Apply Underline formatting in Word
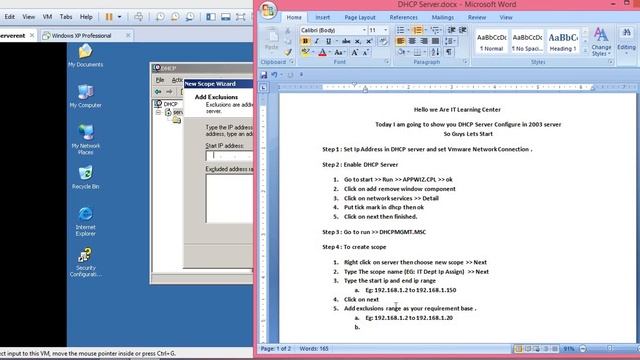Image resolution: width=640 pixels, height=360 pixels. pos(328,41)
